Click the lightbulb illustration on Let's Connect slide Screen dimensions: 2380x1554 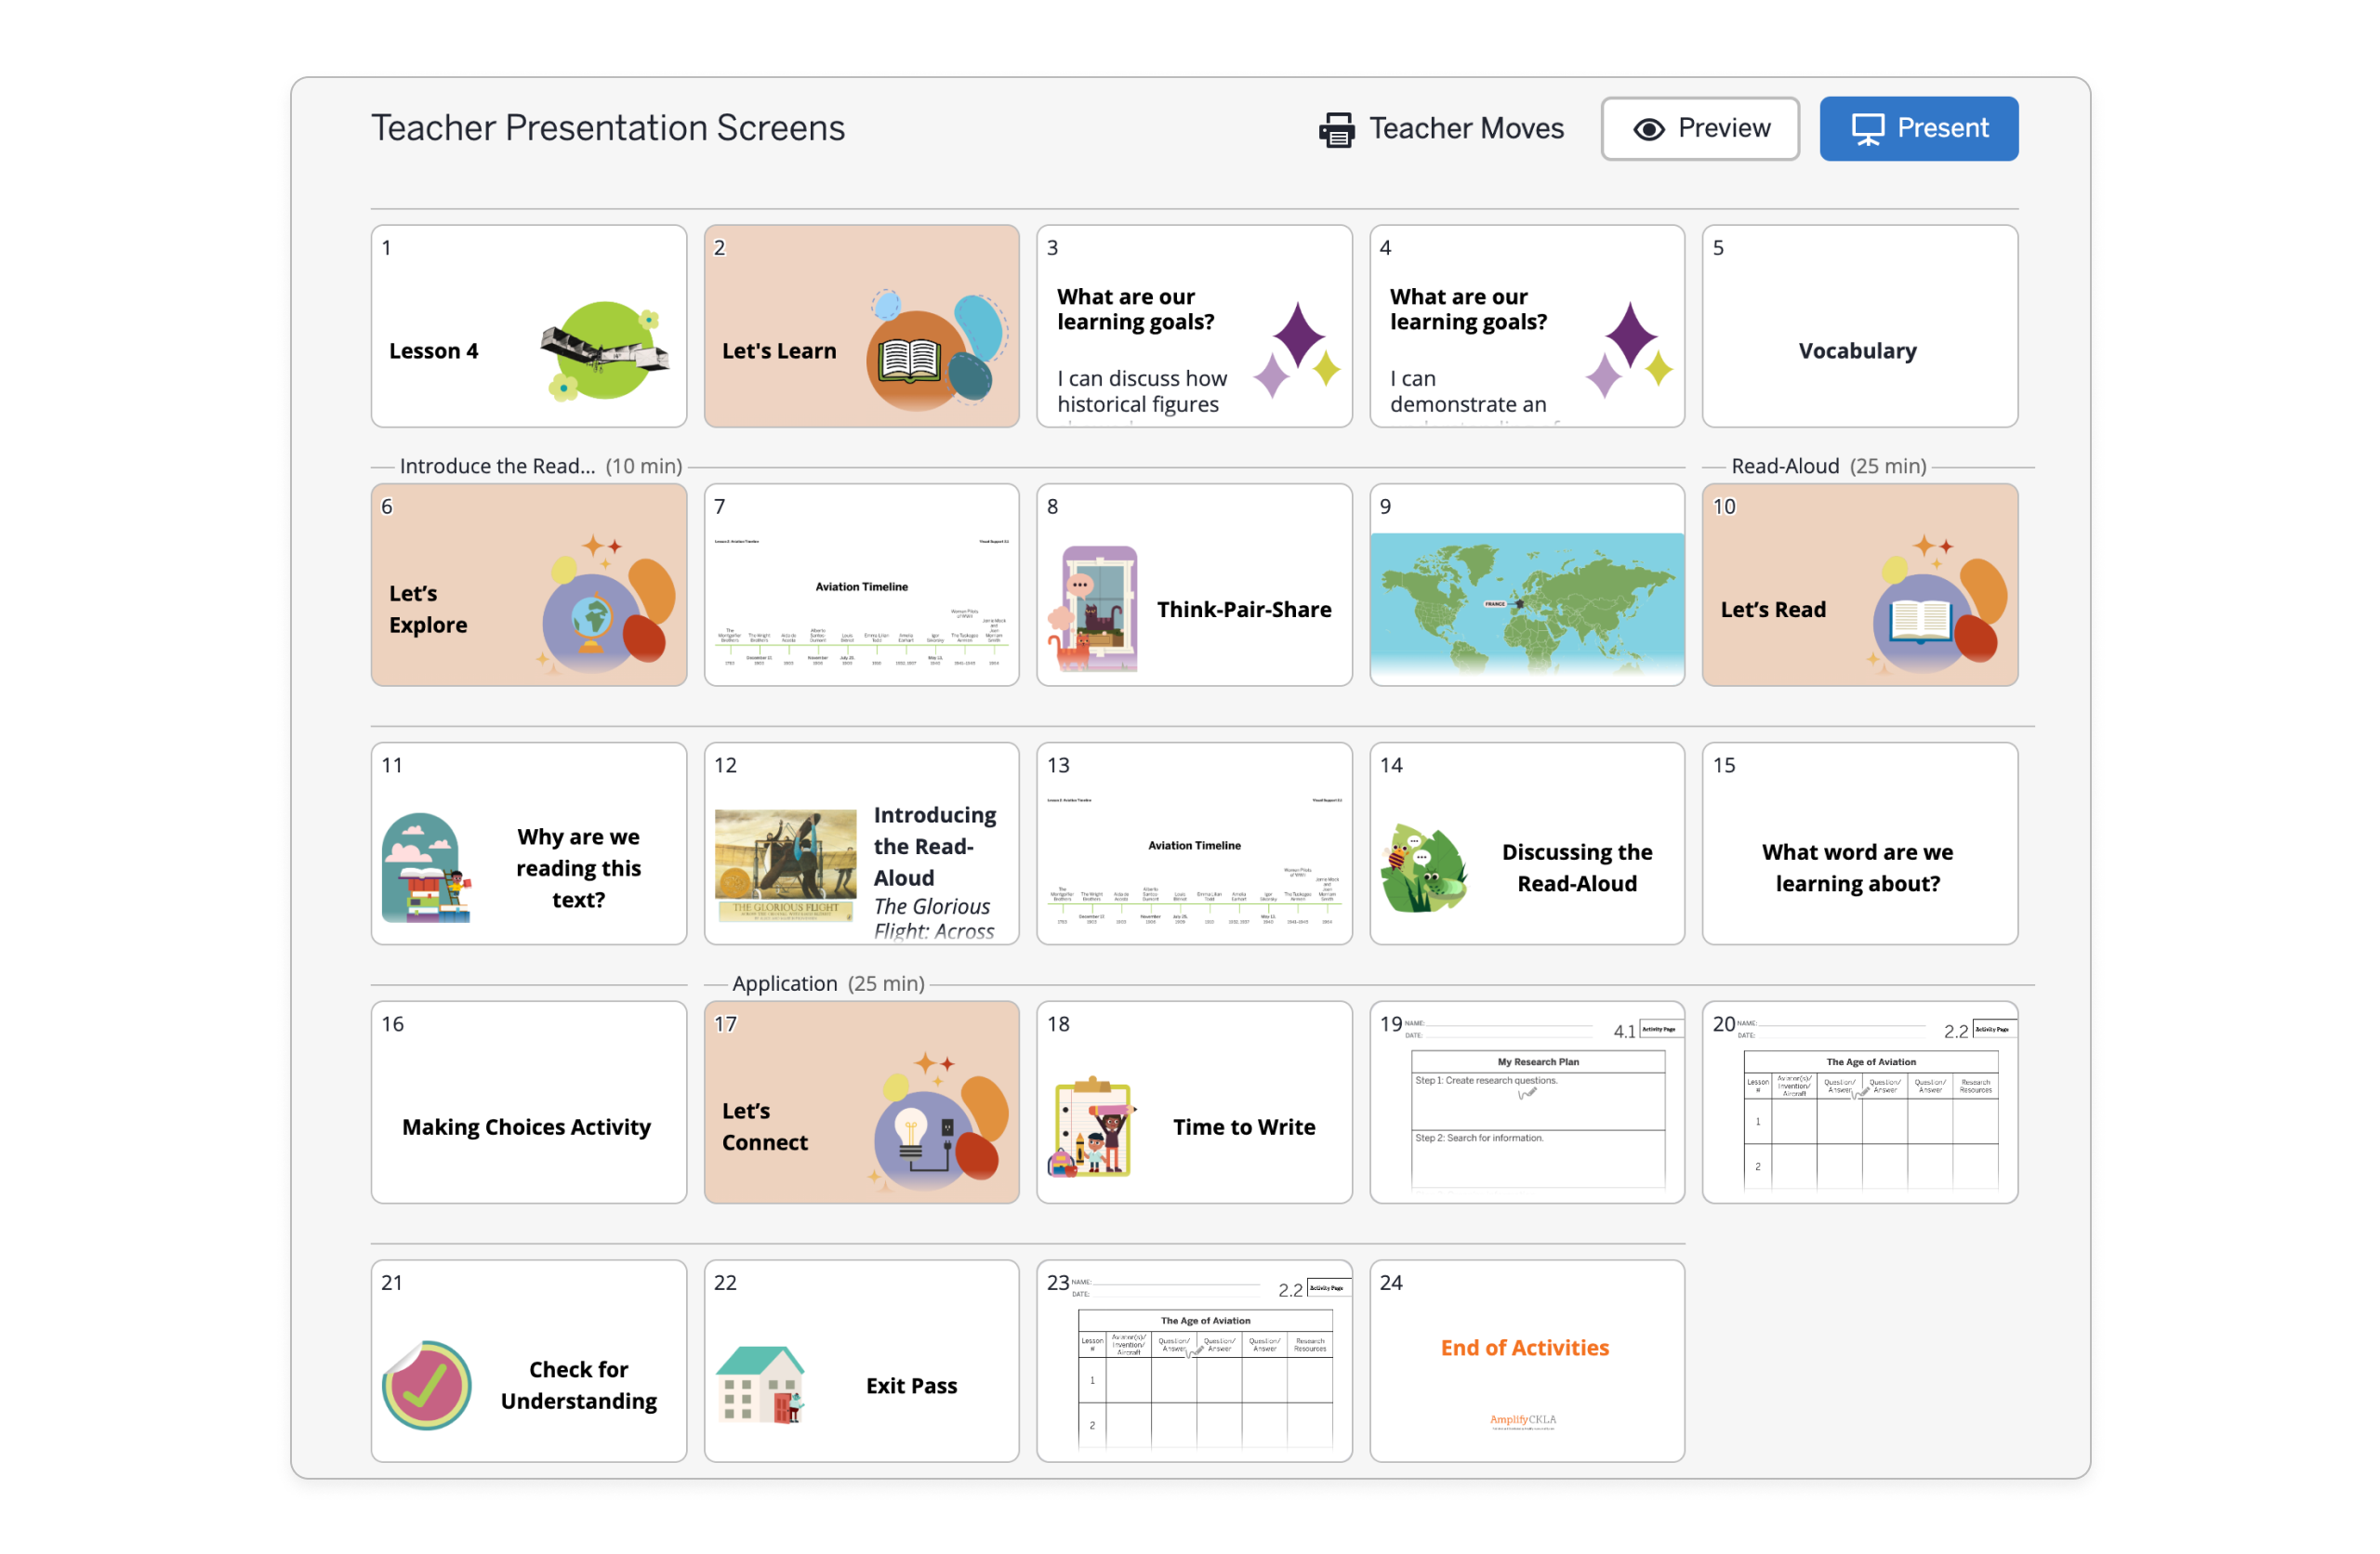pyautogui.click(x=912, y=1133)
